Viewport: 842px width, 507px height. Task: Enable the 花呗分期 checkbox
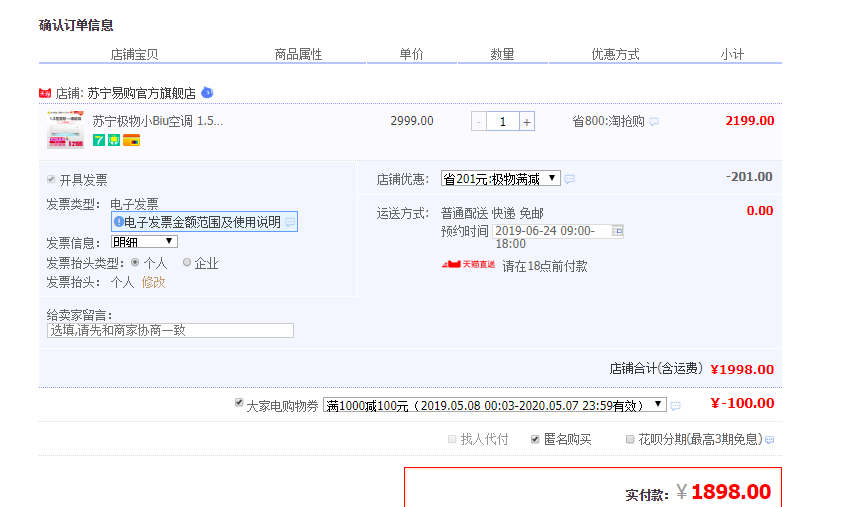point(630,439)
